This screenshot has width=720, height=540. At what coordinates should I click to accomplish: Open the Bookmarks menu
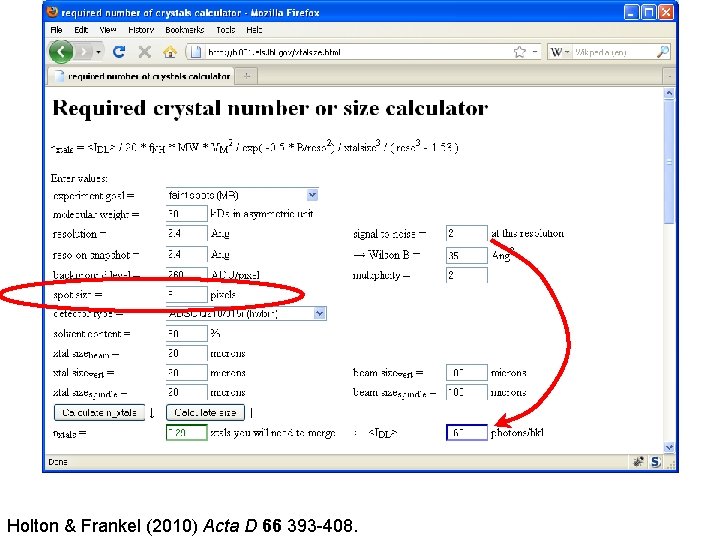coord(185,30)
